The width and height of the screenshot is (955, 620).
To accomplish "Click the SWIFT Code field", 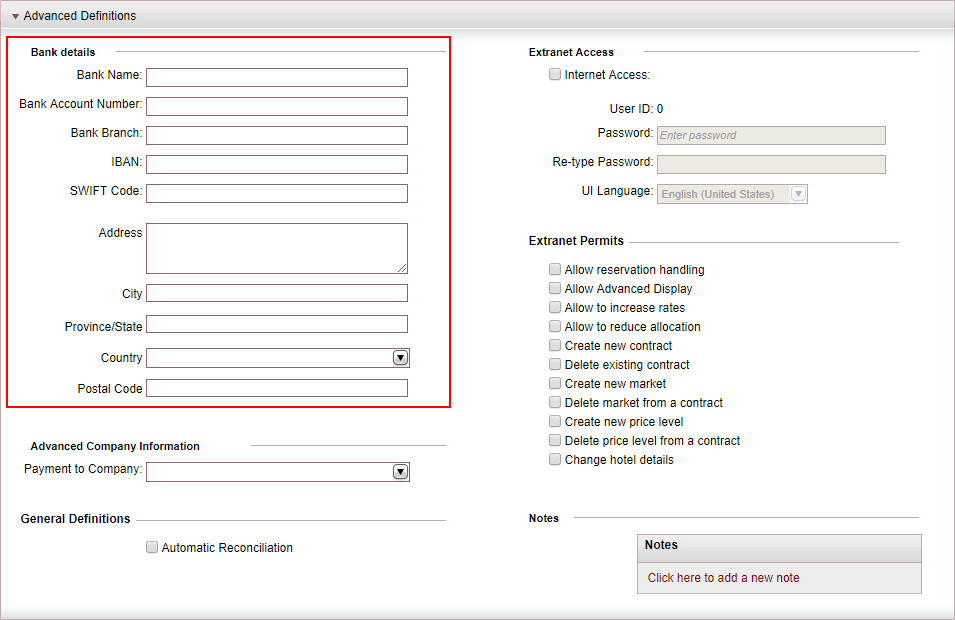I will [x=277, y=193].
